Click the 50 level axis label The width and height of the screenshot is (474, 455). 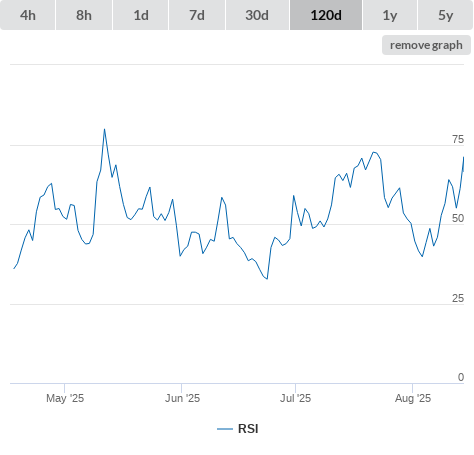(x=458, y=218)
